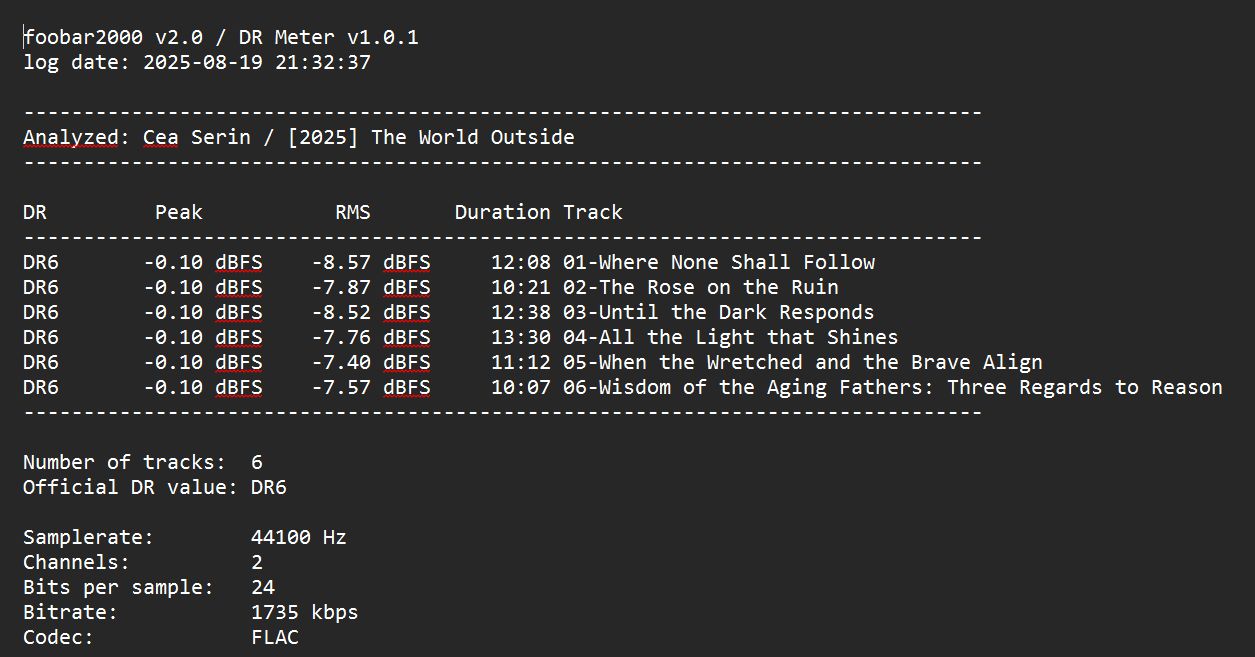Click RMS value '-7.57'
Image resolution: width=1255 pixels, height=657 pixels.
[x=341, y=387]
